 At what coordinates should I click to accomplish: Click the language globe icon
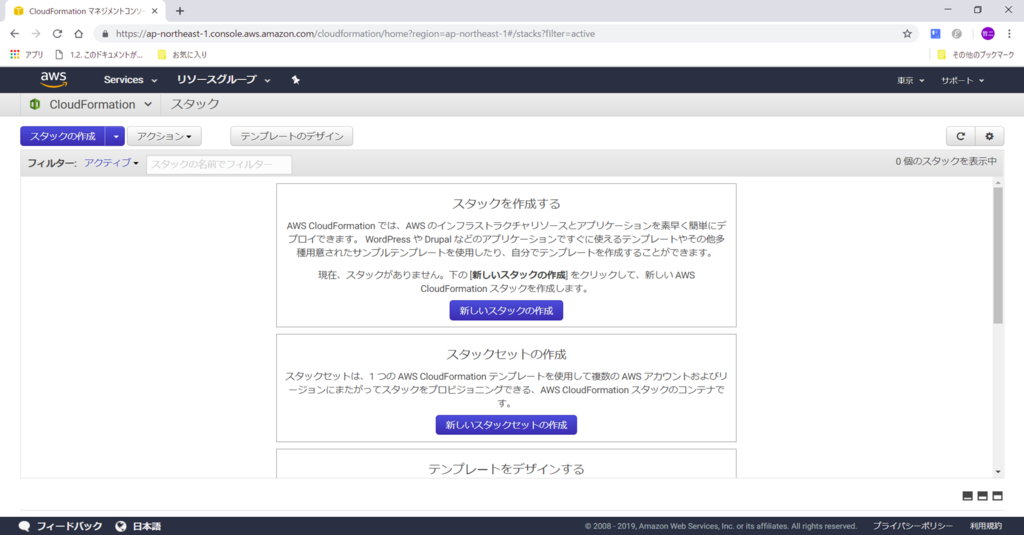pyautogui.click(x=121, y=526)
